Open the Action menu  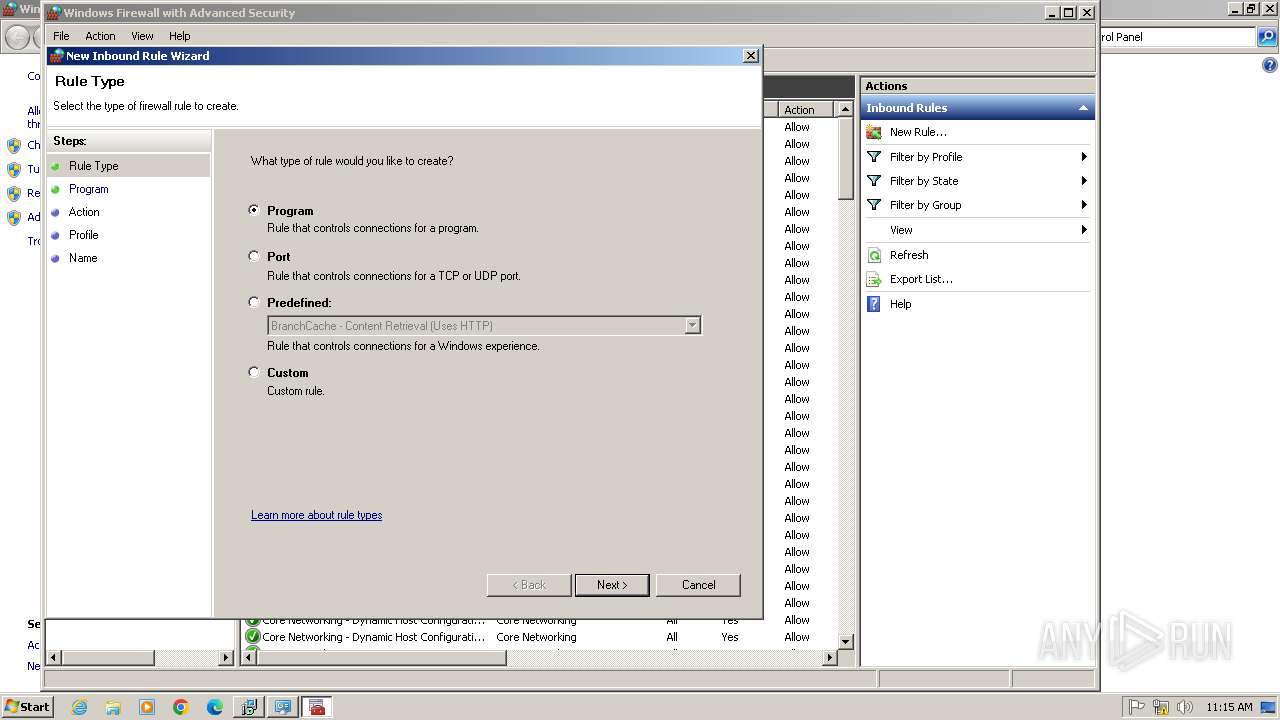100,36
